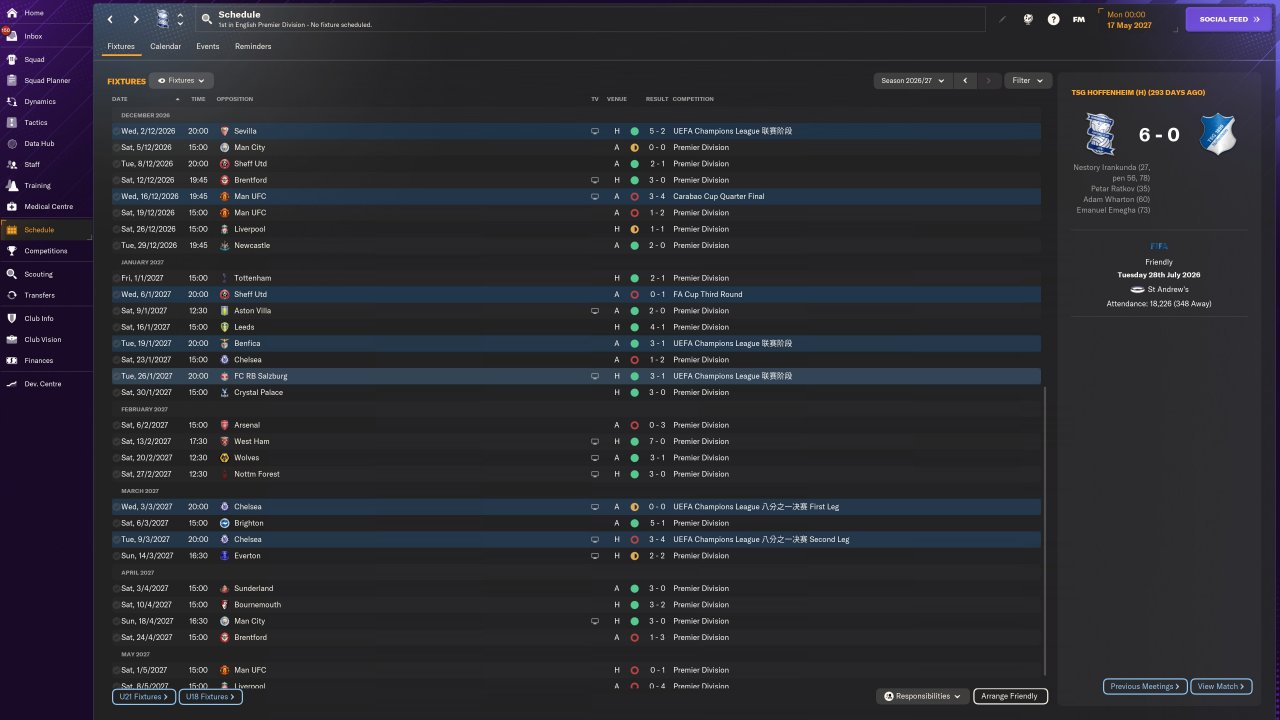
Task: Select the checkbox for the Tue 8/12/2026 fixture
Action: click(x=116, y=164)
